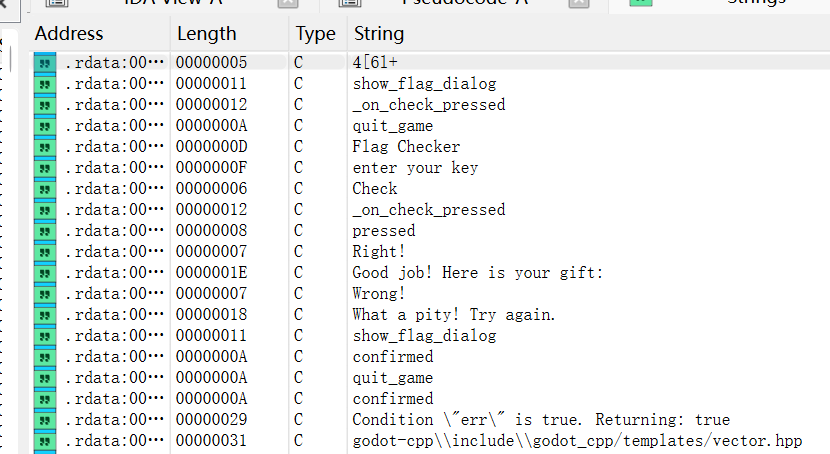Click length value 00000031
The image size is (830, 454).
click(x=211, y=440)
